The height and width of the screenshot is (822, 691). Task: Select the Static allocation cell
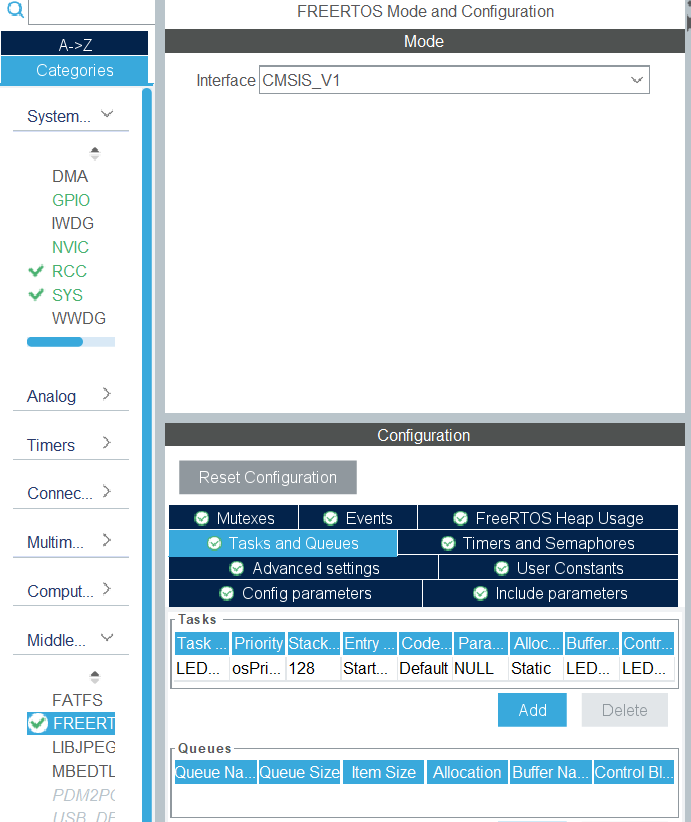pos(536,668)
